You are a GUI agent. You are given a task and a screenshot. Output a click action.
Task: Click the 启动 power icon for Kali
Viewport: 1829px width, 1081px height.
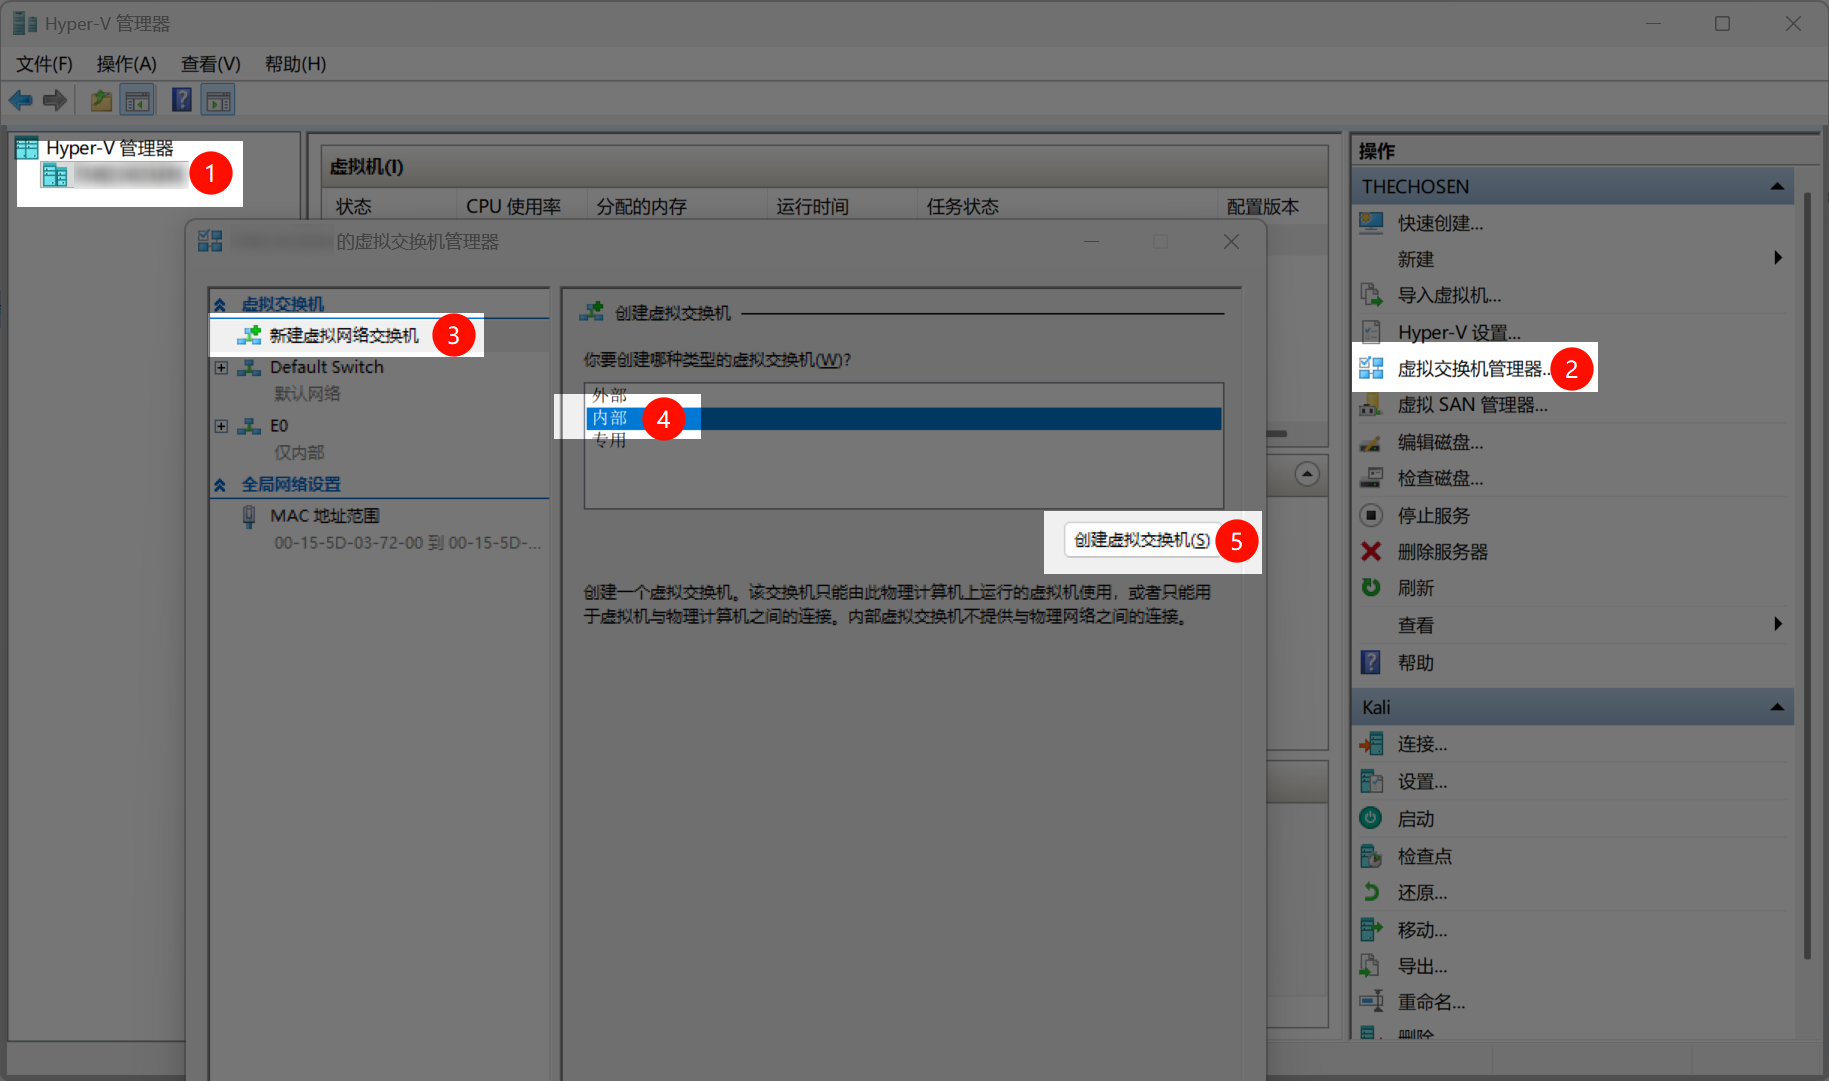coord(1371,818)
